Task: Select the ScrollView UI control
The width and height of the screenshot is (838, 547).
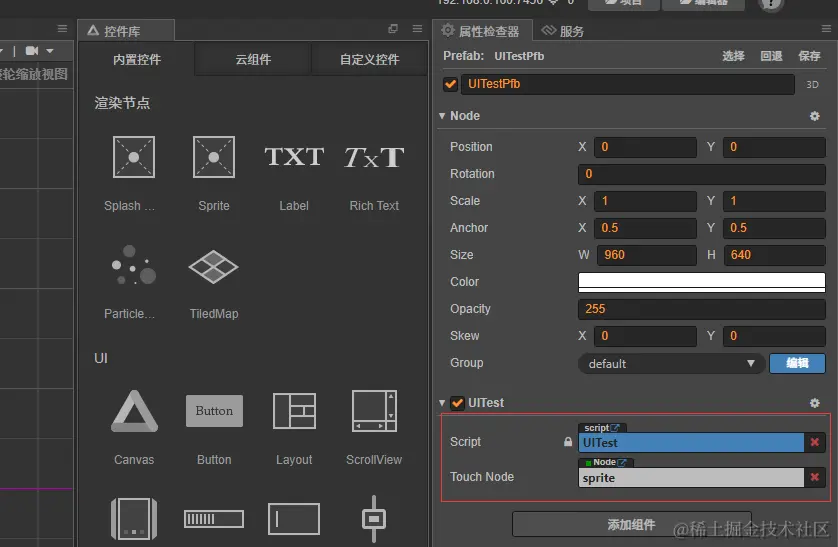Action: (374, 411)
